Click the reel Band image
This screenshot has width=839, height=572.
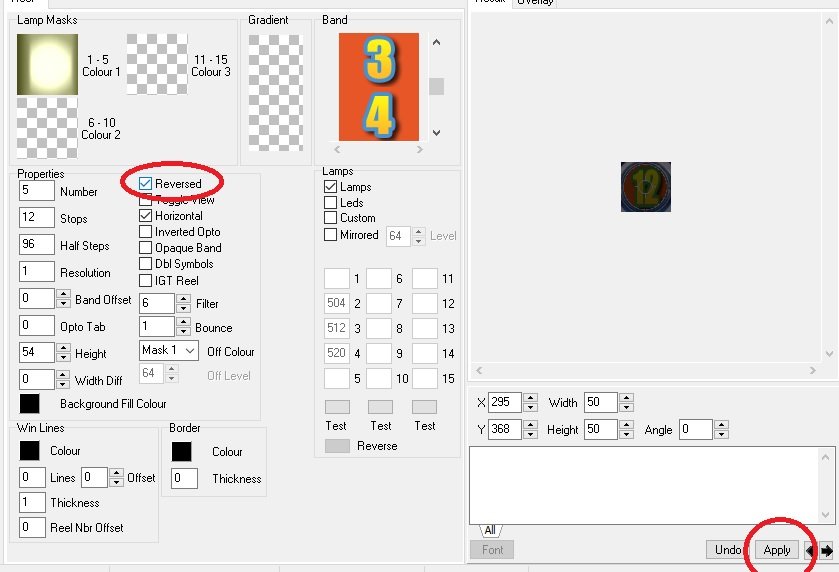378,87
